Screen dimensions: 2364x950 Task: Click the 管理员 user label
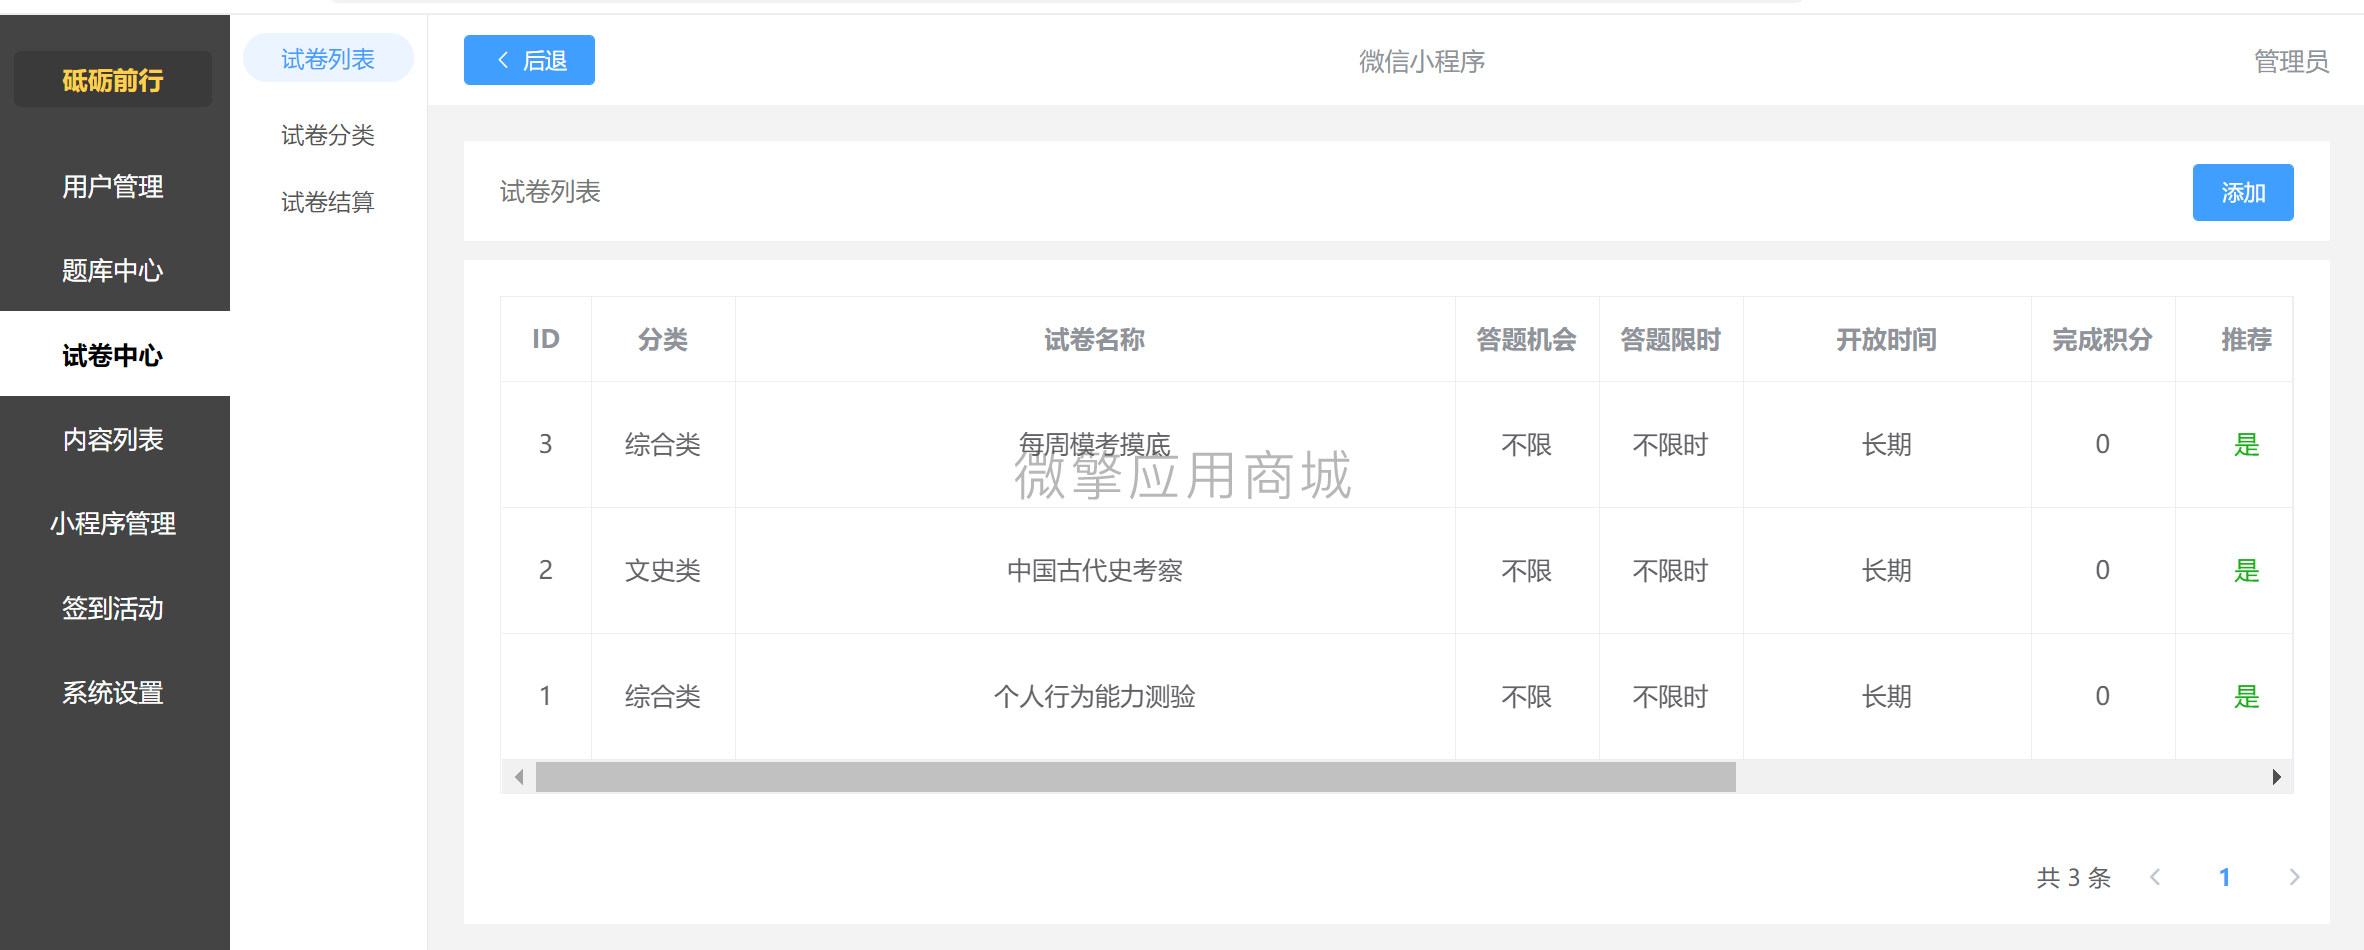click(x=2291, y=61)
